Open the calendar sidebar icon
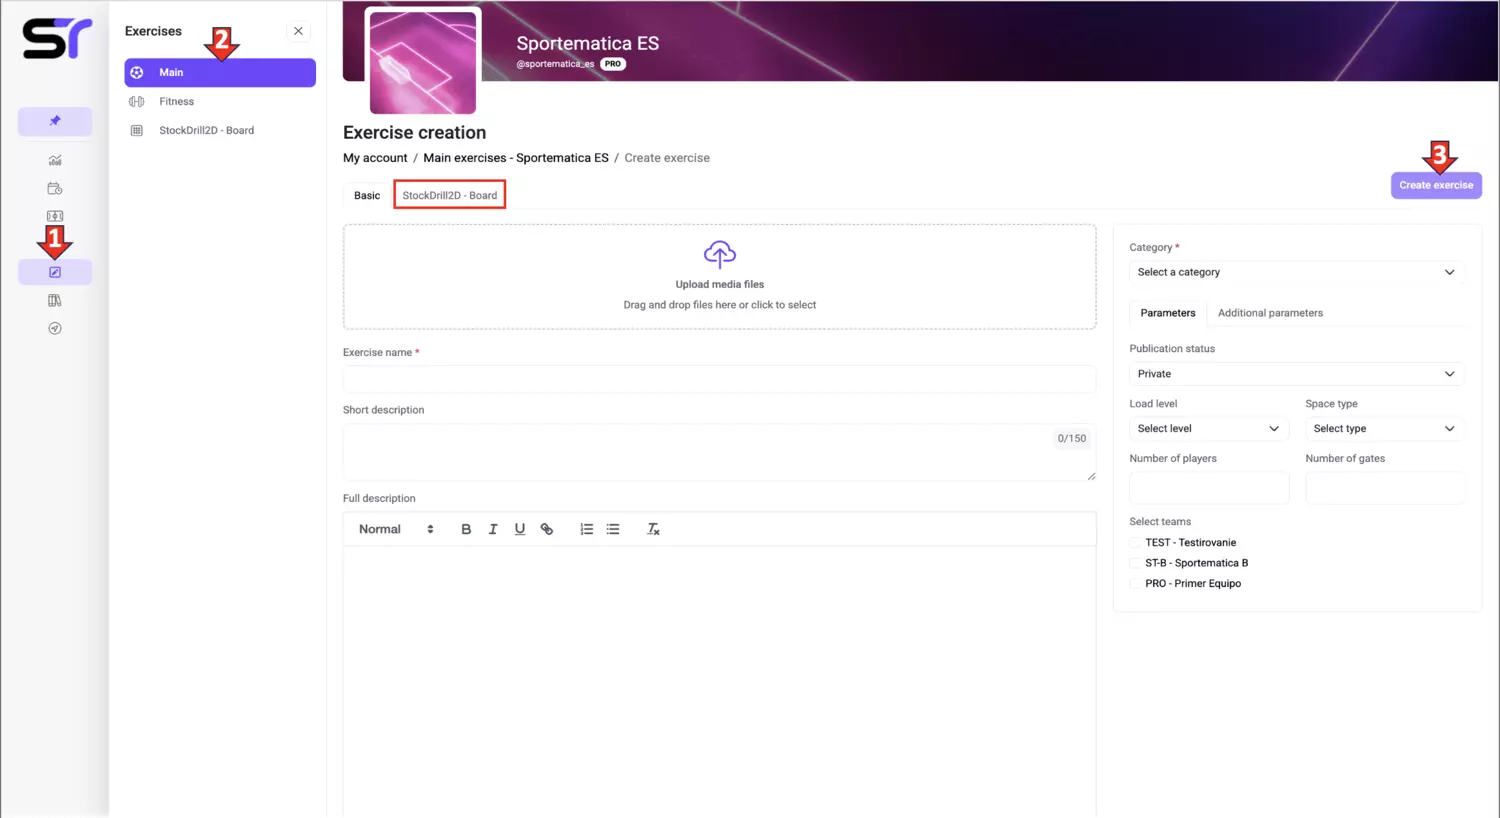This screenshot has height=818, width=1500. click(55, 188)
